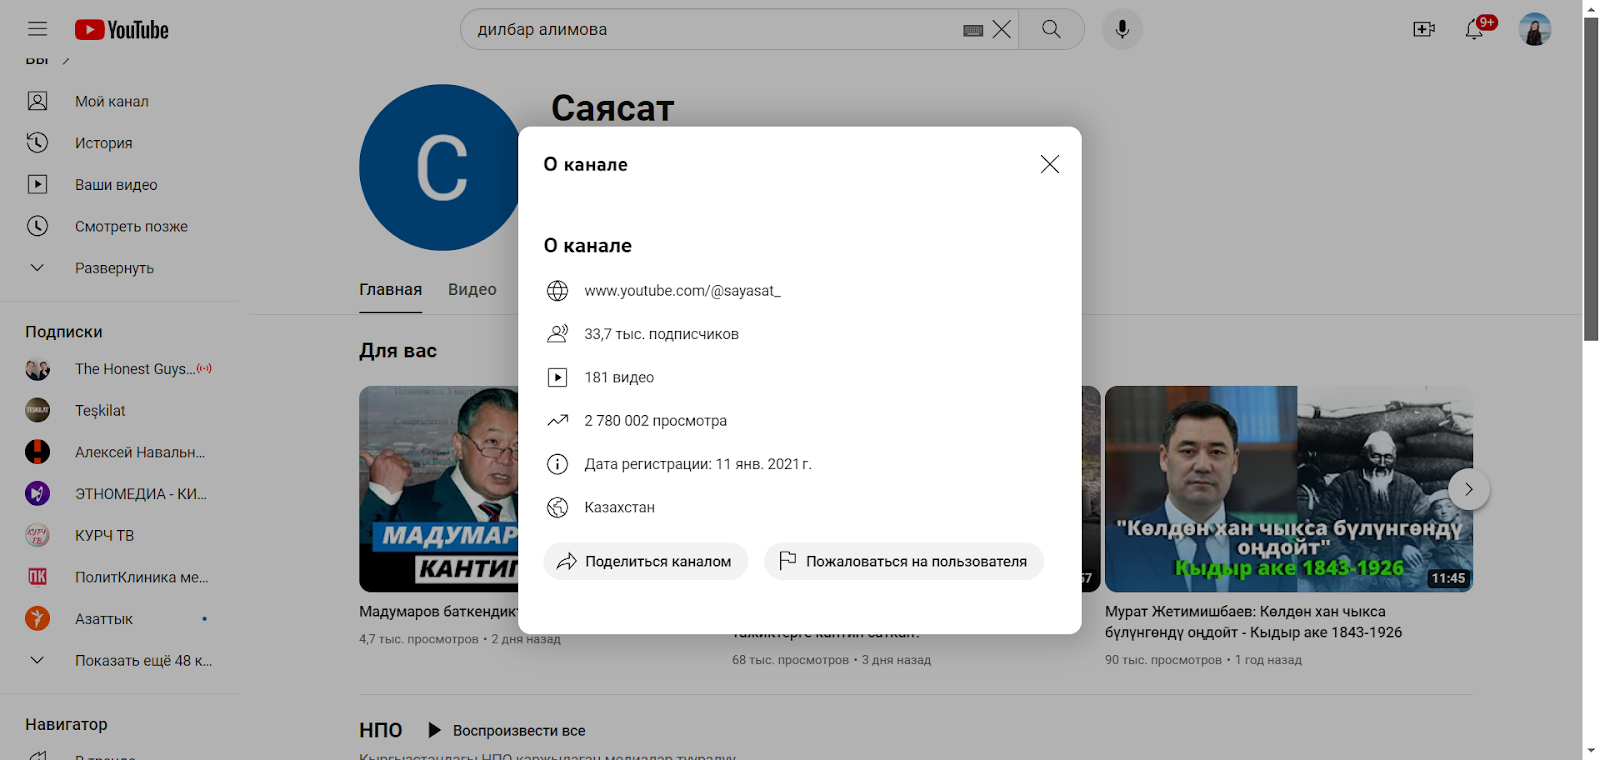Click the 'Ваши видео' play icon
Screen dimensions: 1600x760
37,184
